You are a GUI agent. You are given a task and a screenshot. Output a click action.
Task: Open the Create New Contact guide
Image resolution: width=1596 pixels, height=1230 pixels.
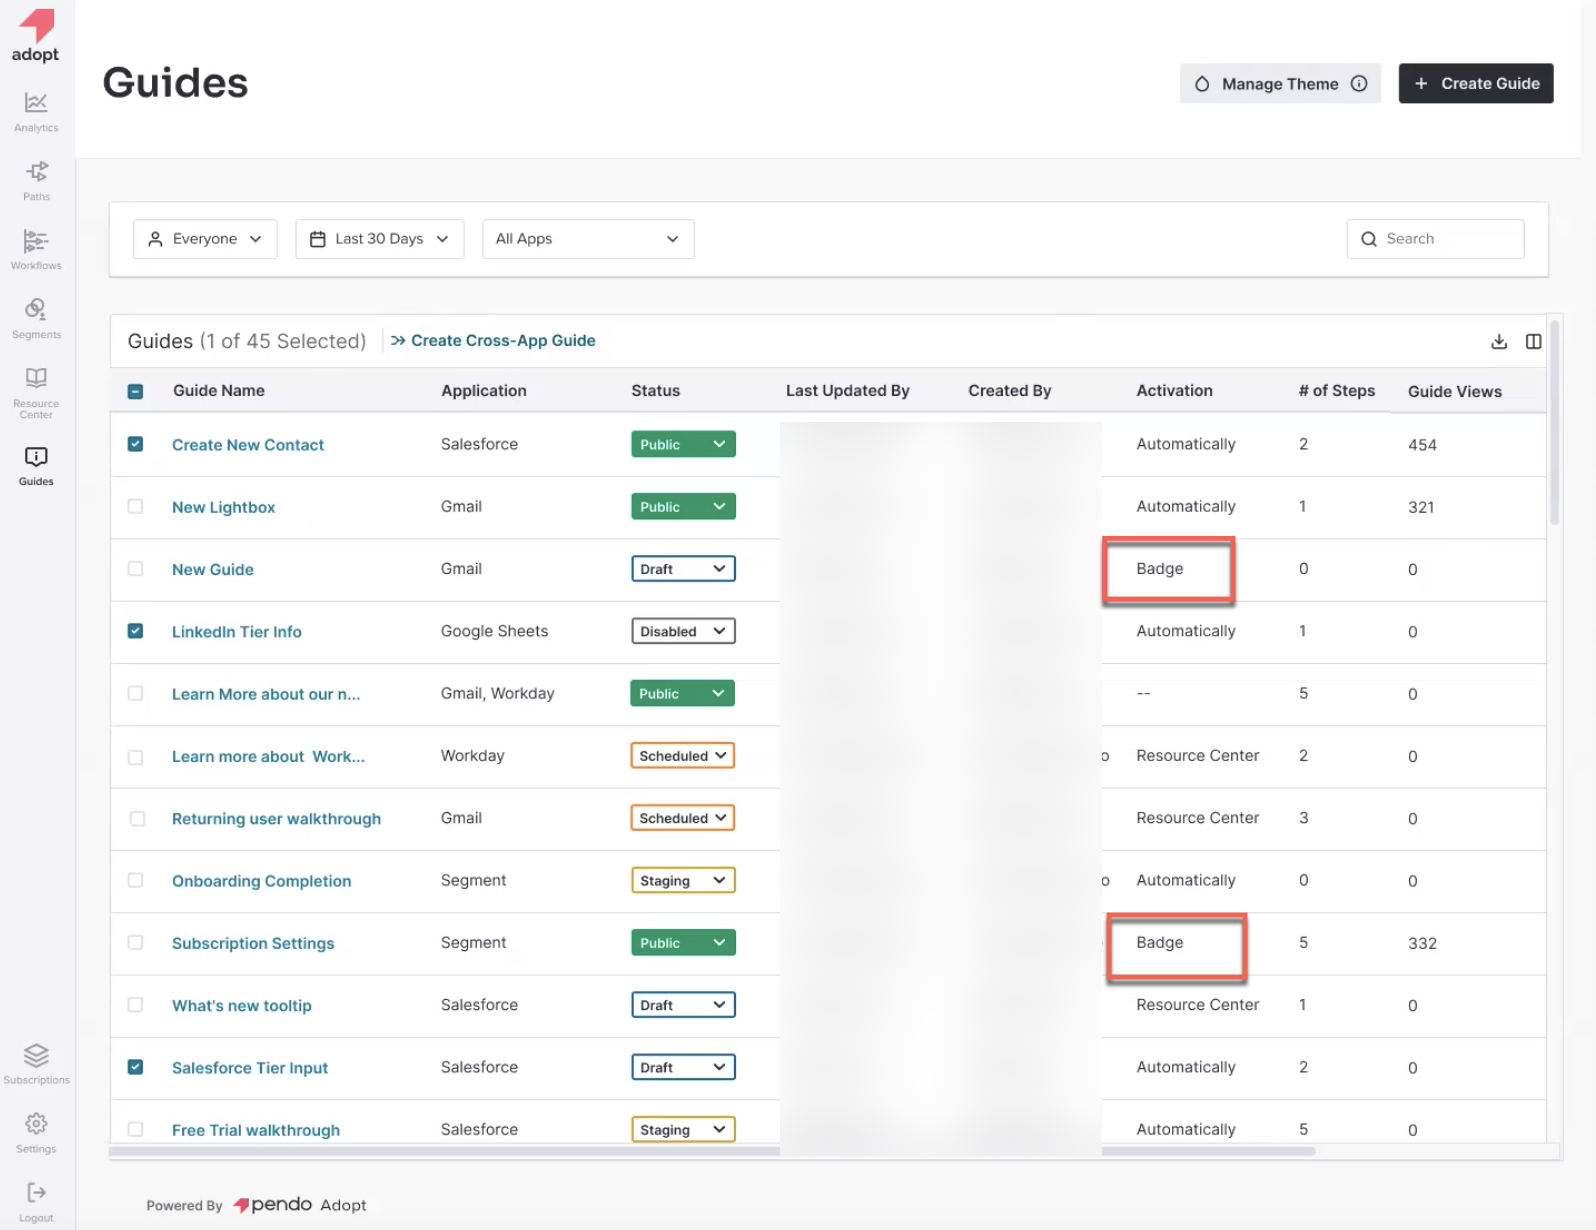coord(248,445)
